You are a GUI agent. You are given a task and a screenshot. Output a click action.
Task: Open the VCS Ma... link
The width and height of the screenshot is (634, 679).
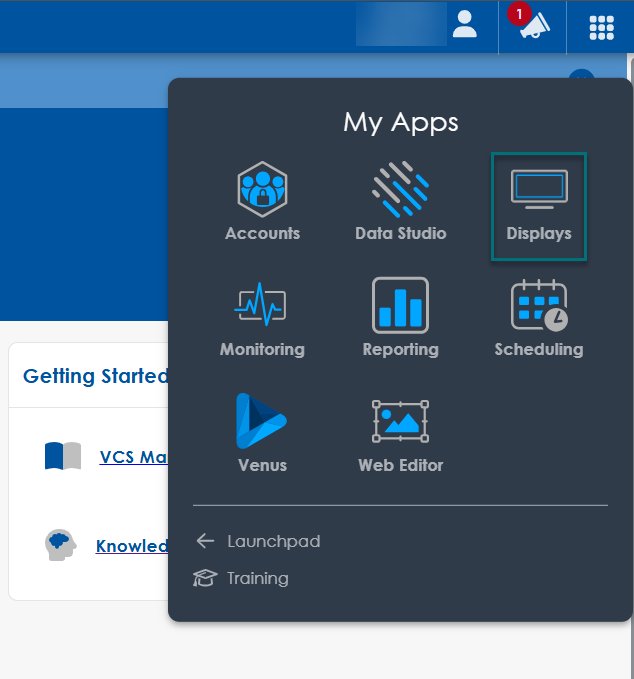(133, 457)
